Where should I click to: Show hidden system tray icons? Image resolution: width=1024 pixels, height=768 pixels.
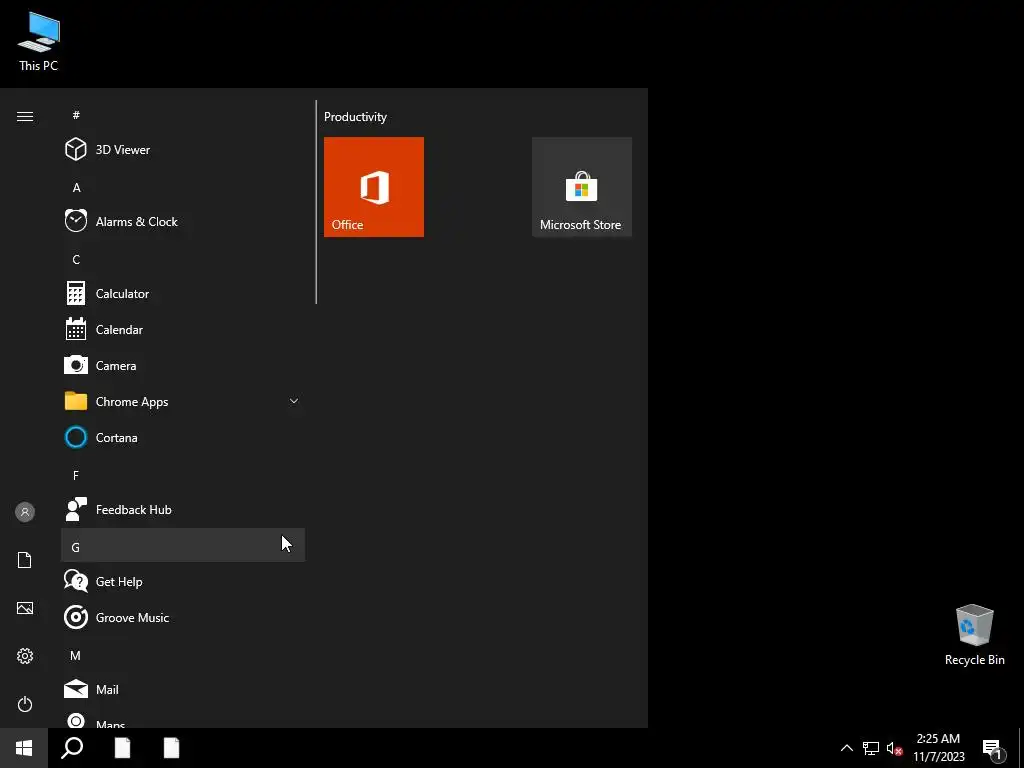[846, 748]
